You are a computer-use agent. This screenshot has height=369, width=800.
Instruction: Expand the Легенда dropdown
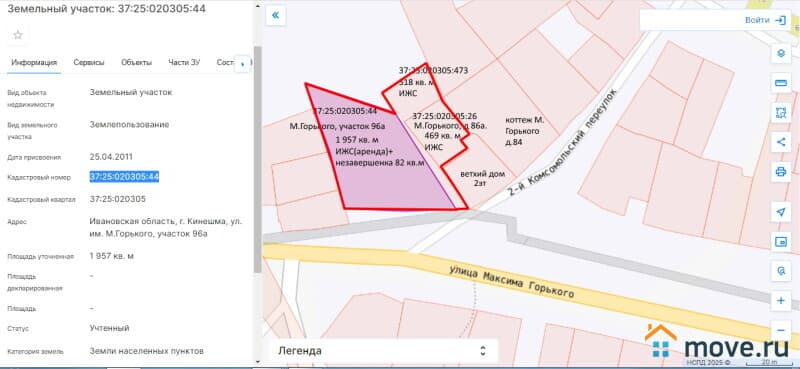tap(383, 351)
